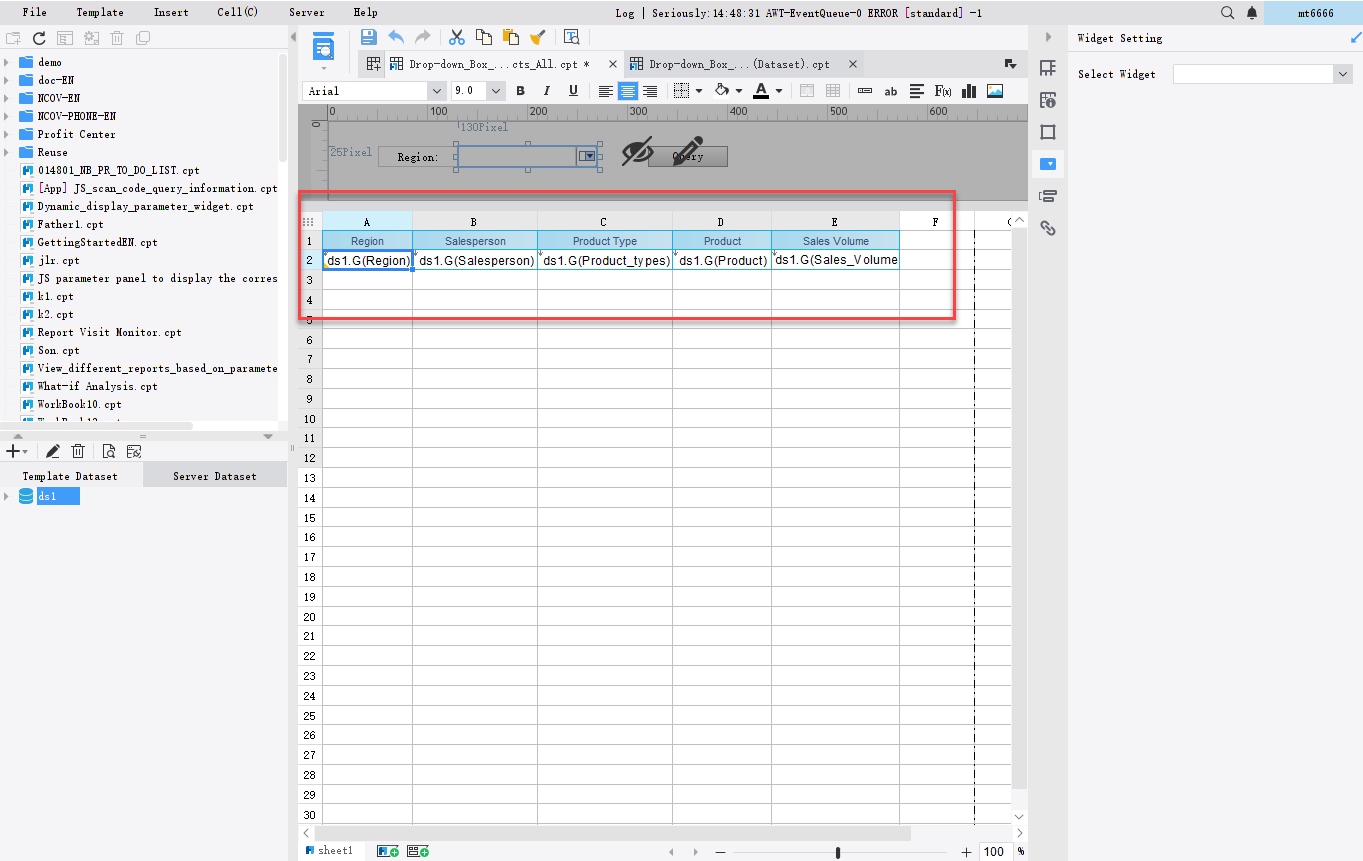Save the current report template
This screenshot has height=861, width=1363.
(x=369, y=37)
